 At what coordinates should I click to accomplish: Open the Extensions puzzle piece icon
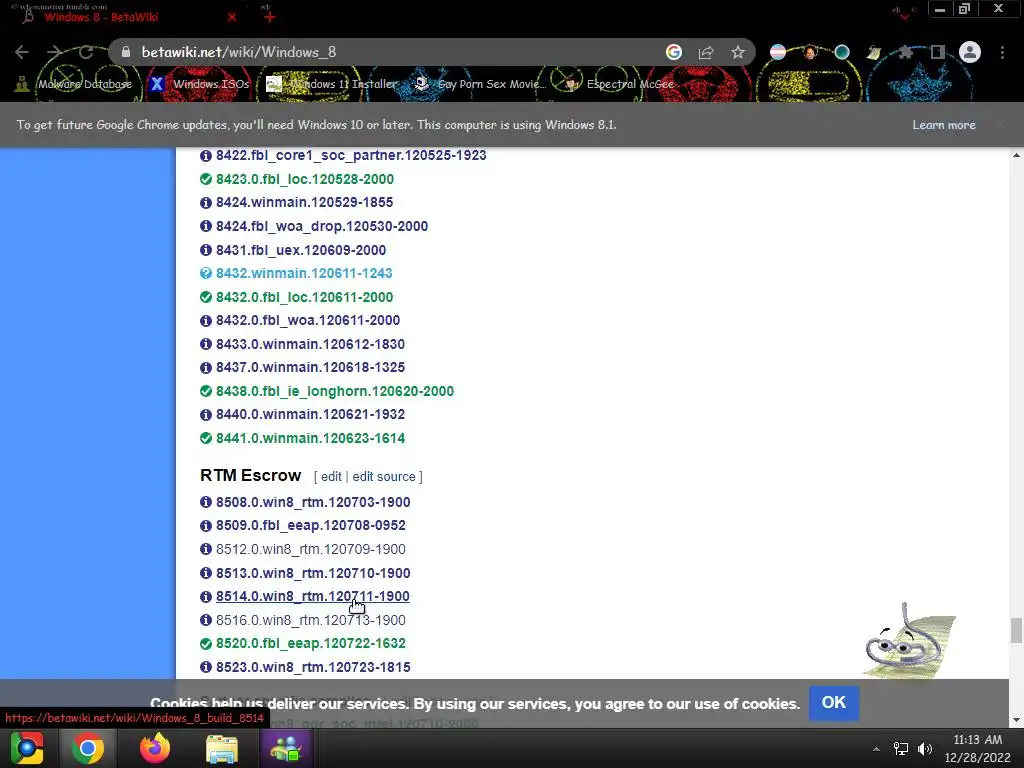point(905,52)
